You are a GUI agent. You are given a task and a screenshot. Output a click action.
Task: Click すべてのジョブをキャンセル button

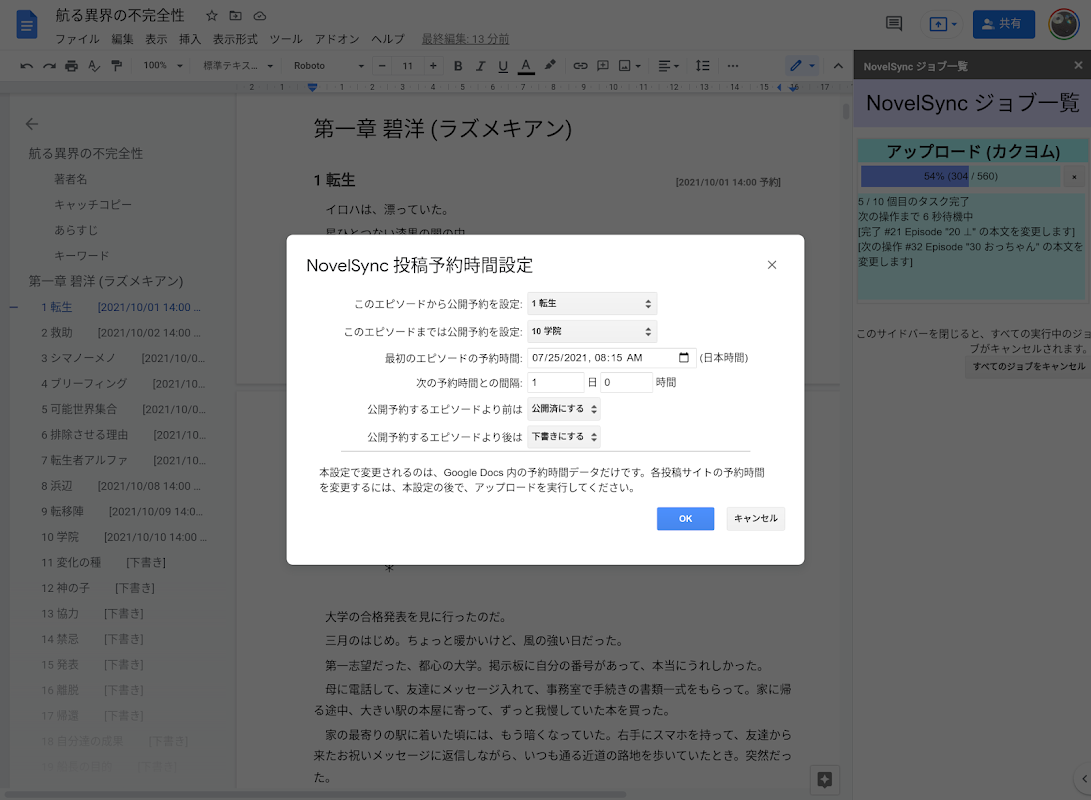[x=1028, y=367]
